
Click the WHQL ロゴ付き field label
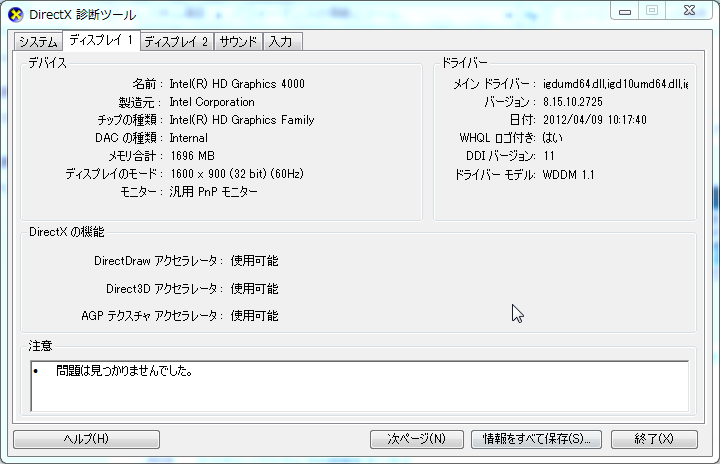497,138
